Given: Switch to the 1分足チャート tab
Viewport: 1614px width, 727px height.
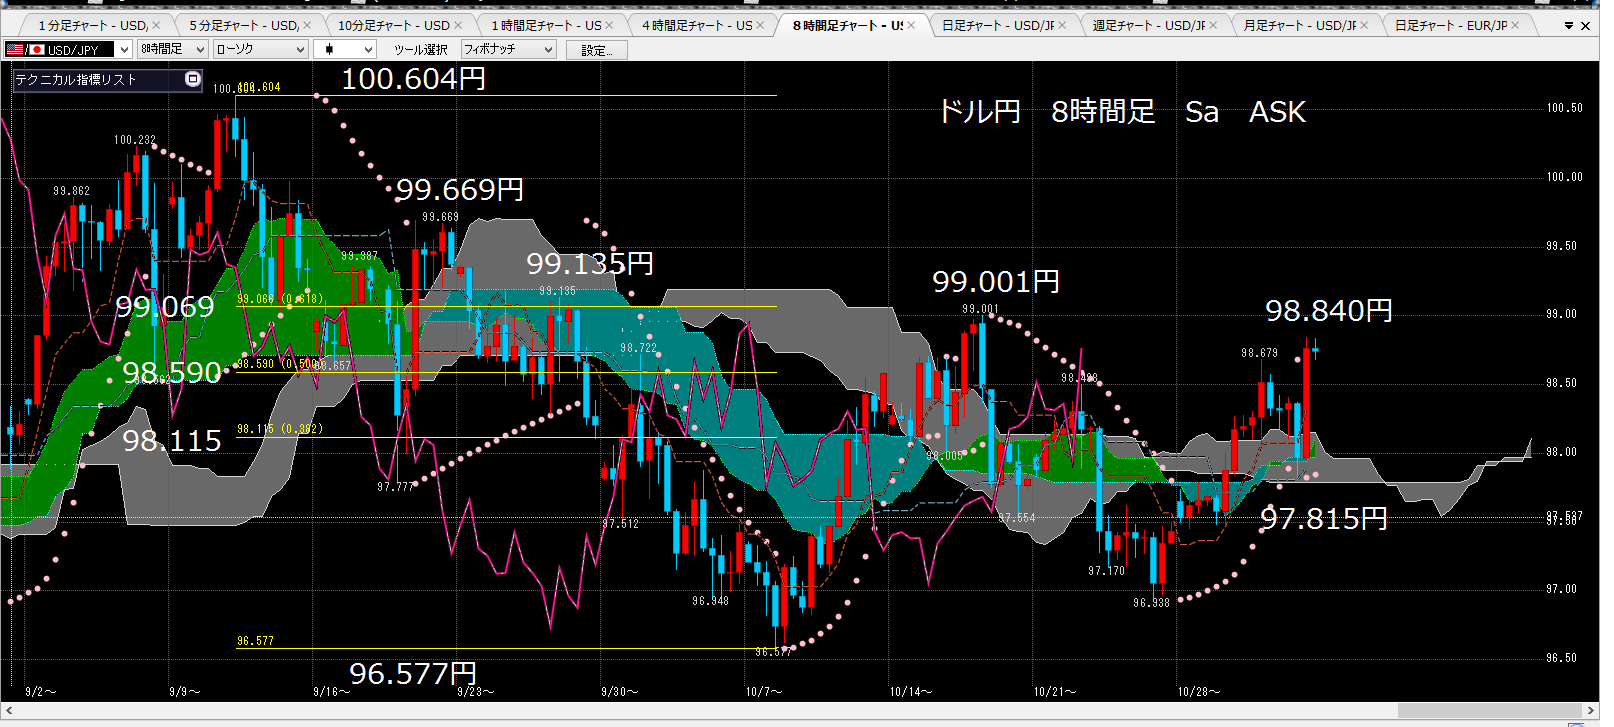Looking at the screenshot, I should [x=92, y=26].
